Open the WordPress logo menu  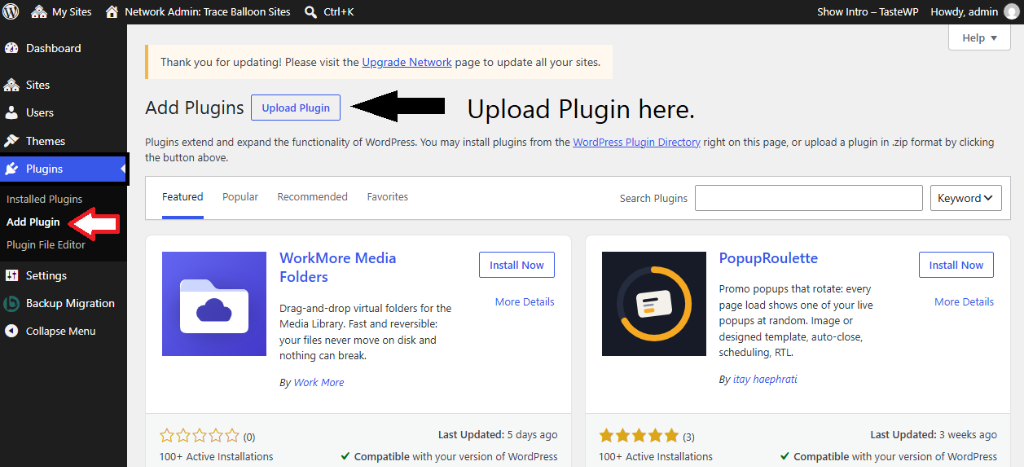tap(11, 12)
